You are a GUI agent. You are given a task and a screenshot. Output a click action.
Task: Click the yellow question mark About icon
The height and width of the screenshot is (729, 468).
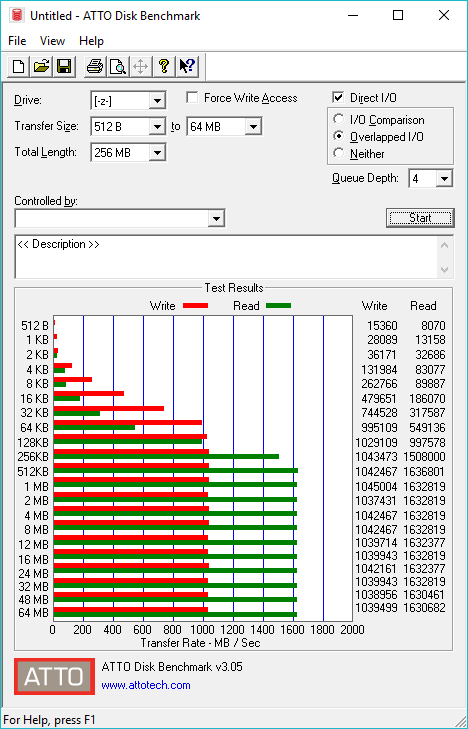tap(163, 66)
